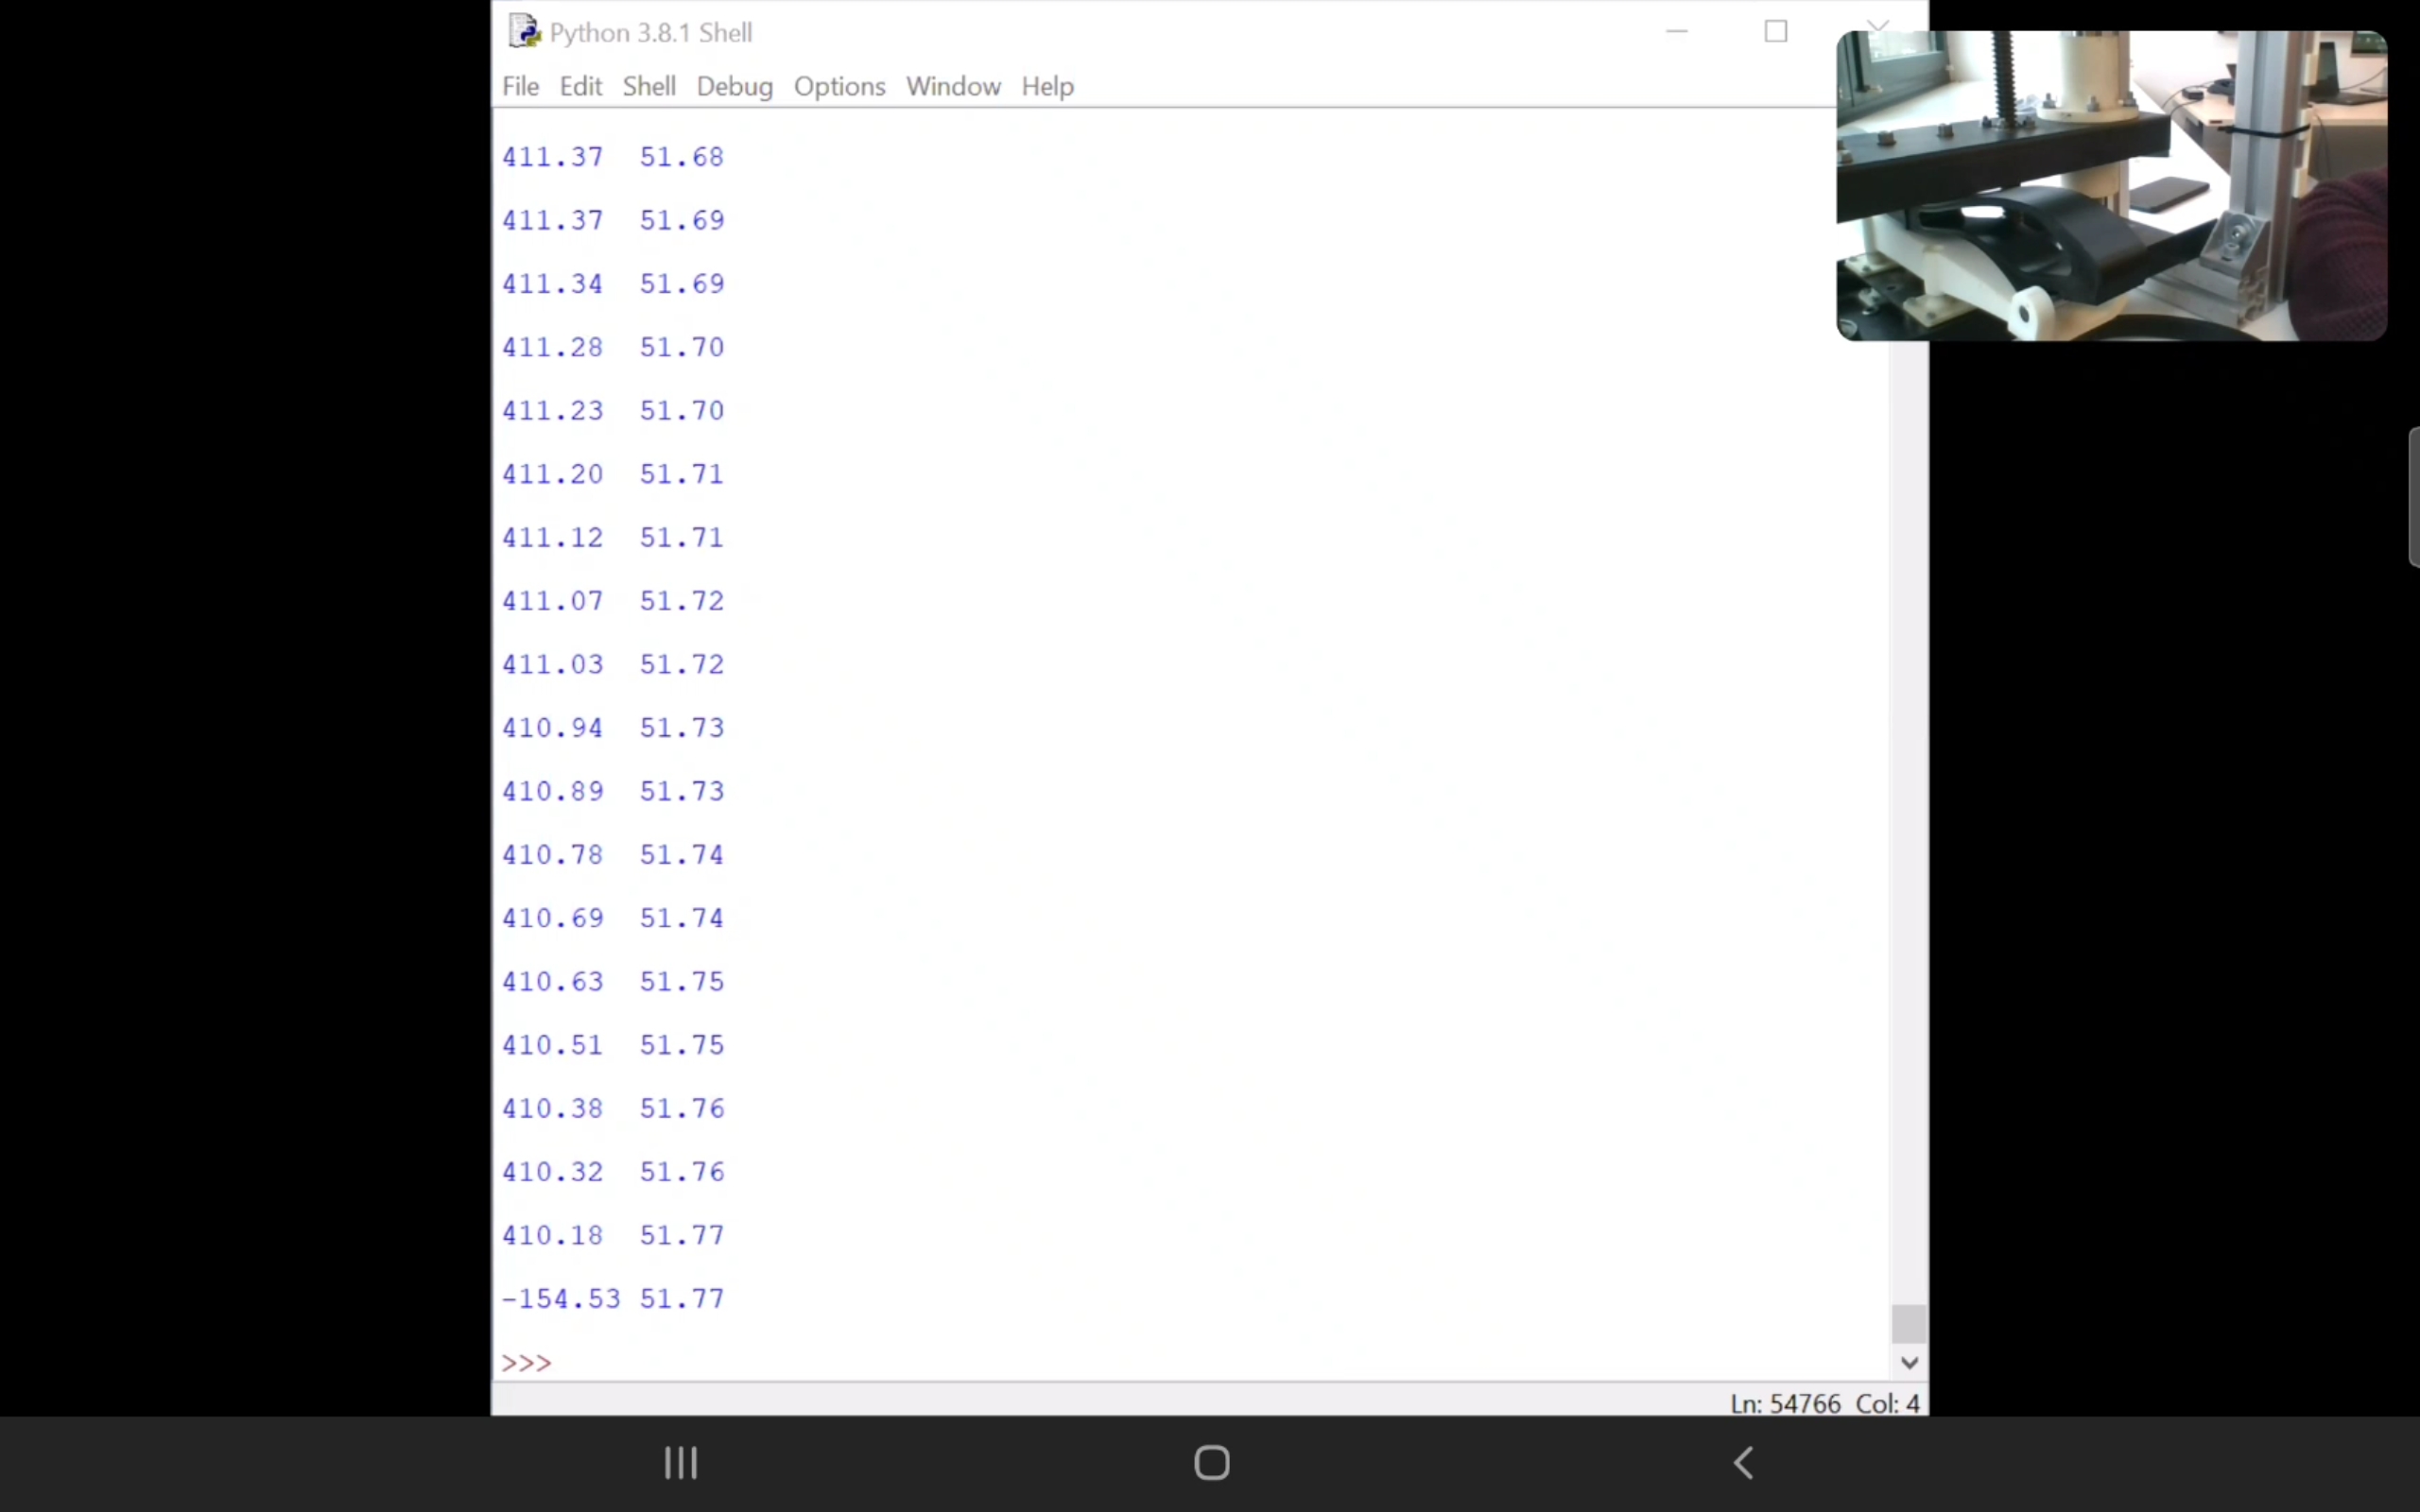The image size is (2420, 1512).
Task: Click the window minimize dash icon
Action: (1677, 32)
